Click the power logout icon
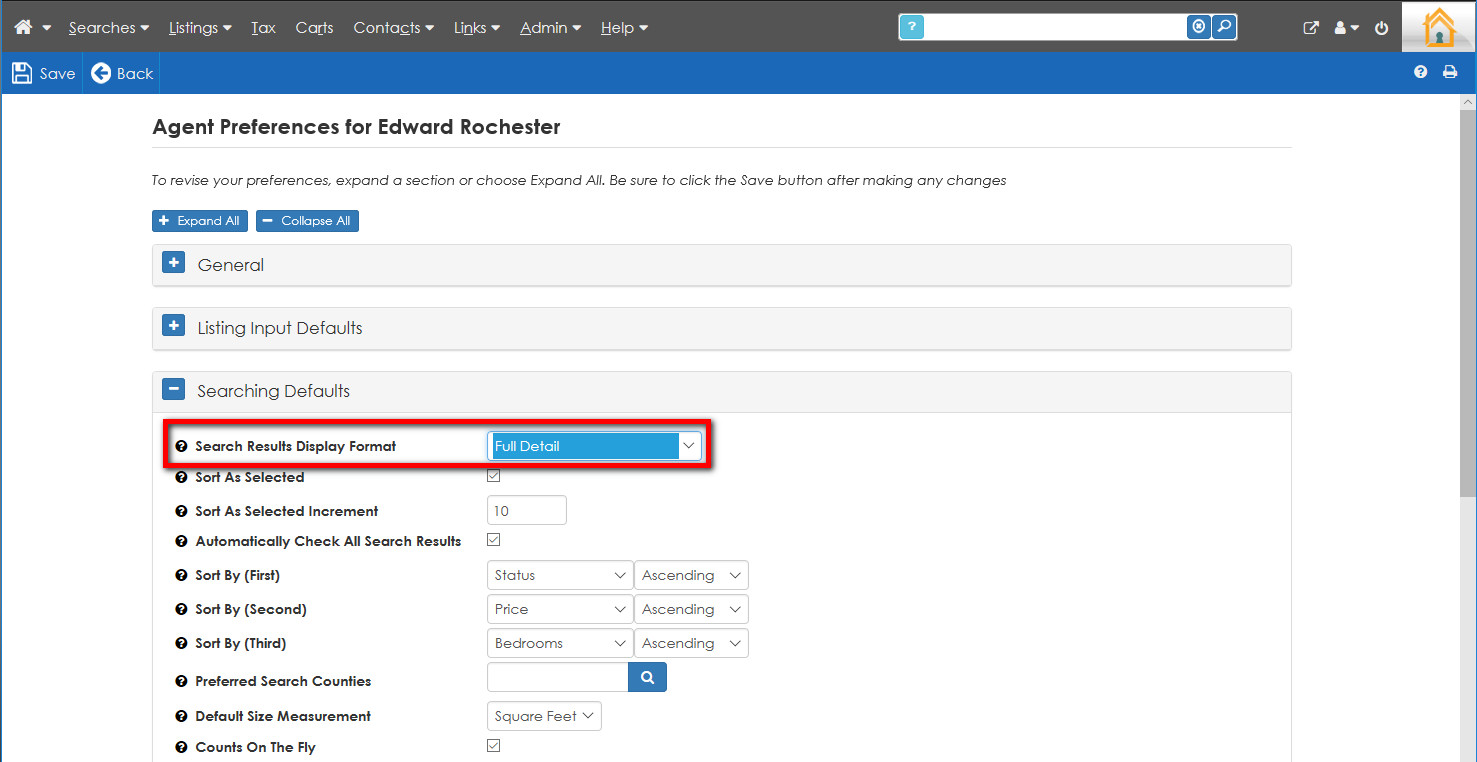The height and width of the screenshot is (762, 1477). pos(1381,28)
